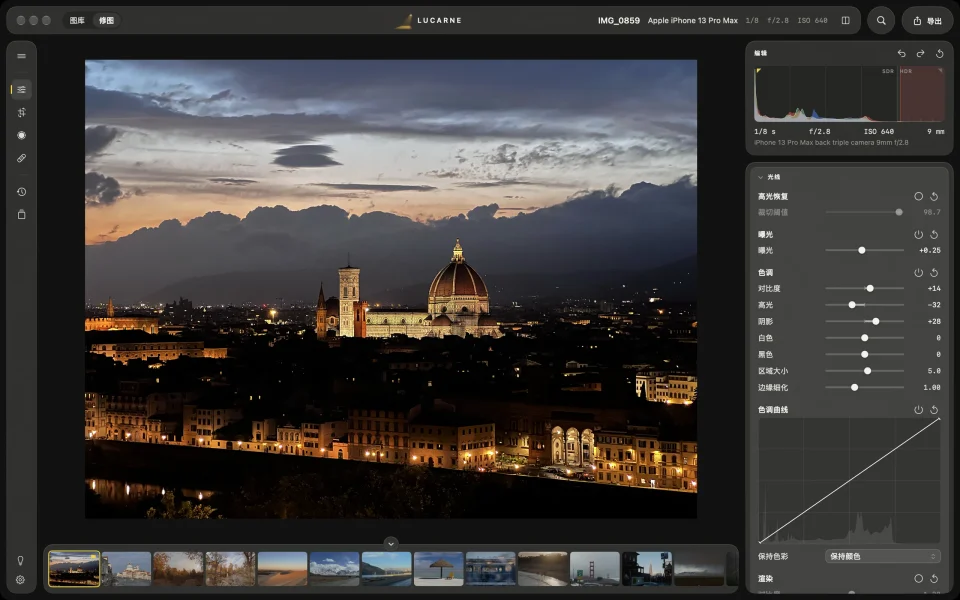Reset all edits in the 编辑 panel header
This screenshot has width=960, height=600.
pos(940,53)
